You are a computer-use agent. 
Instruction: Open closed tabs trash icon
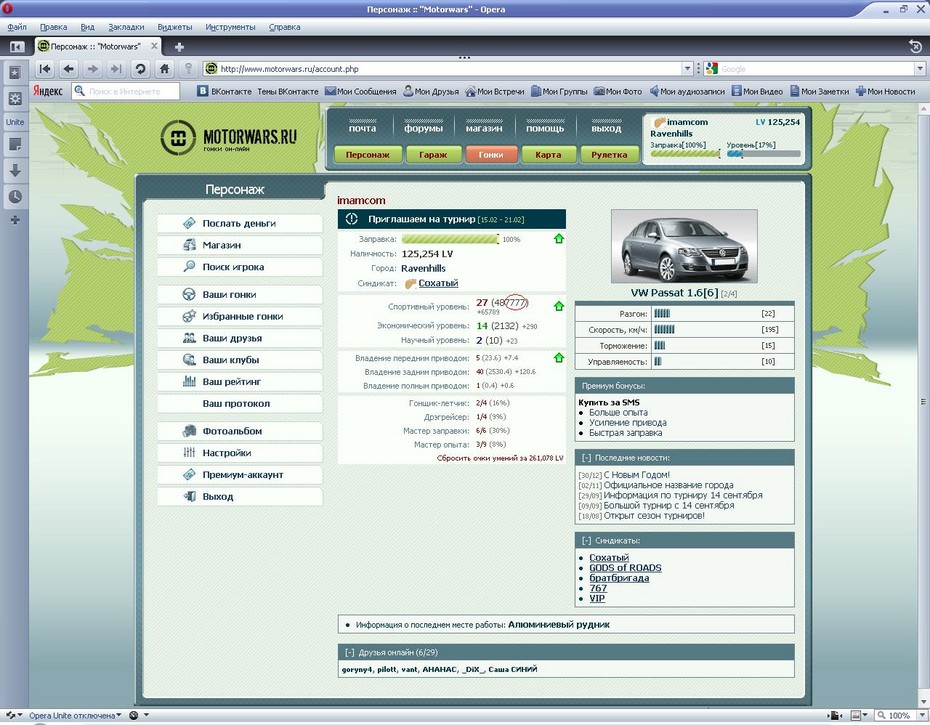coord(915,46)
